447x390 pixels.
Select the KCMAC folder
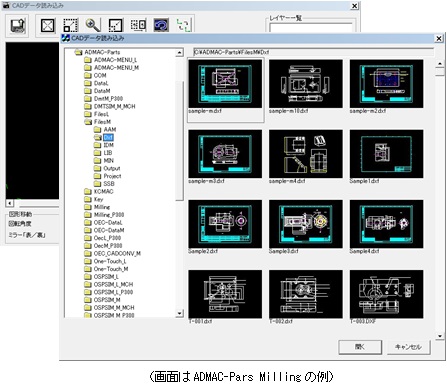(x=103, y=191)
